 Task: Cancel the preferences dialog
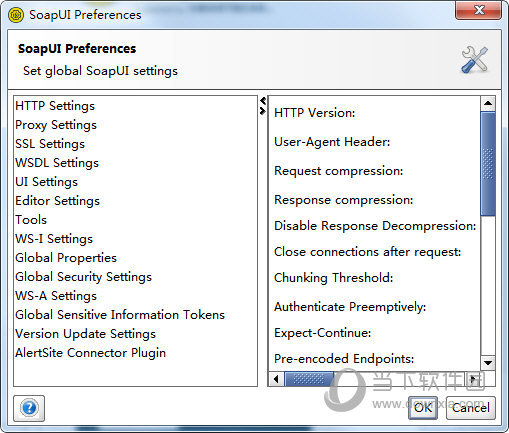point(471,408)
